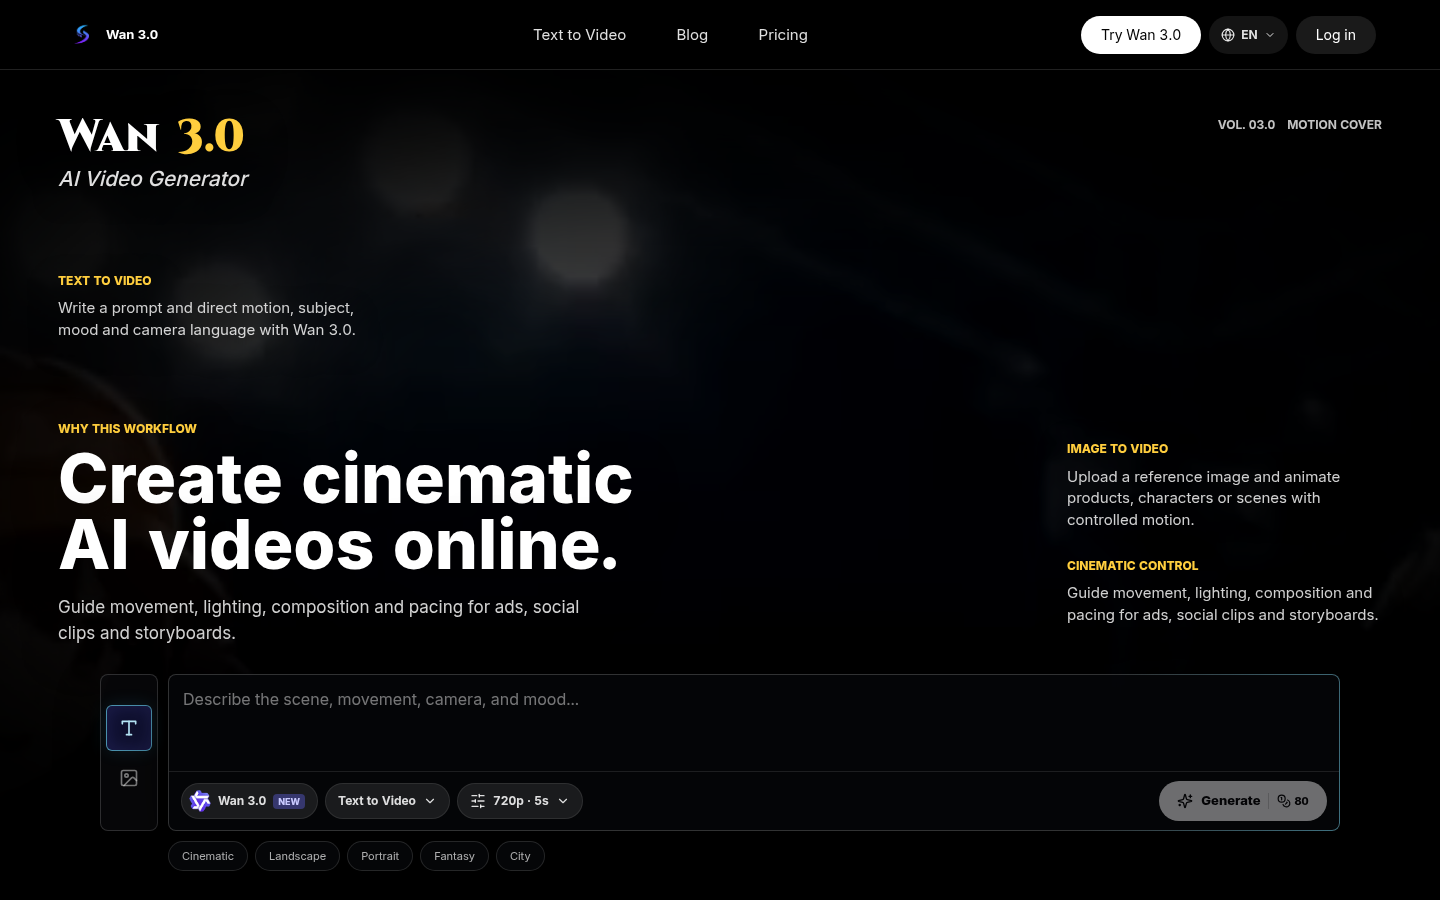Click the globe language icon
Viewport: 1440px width, 900px height.
click(1228, 35)
